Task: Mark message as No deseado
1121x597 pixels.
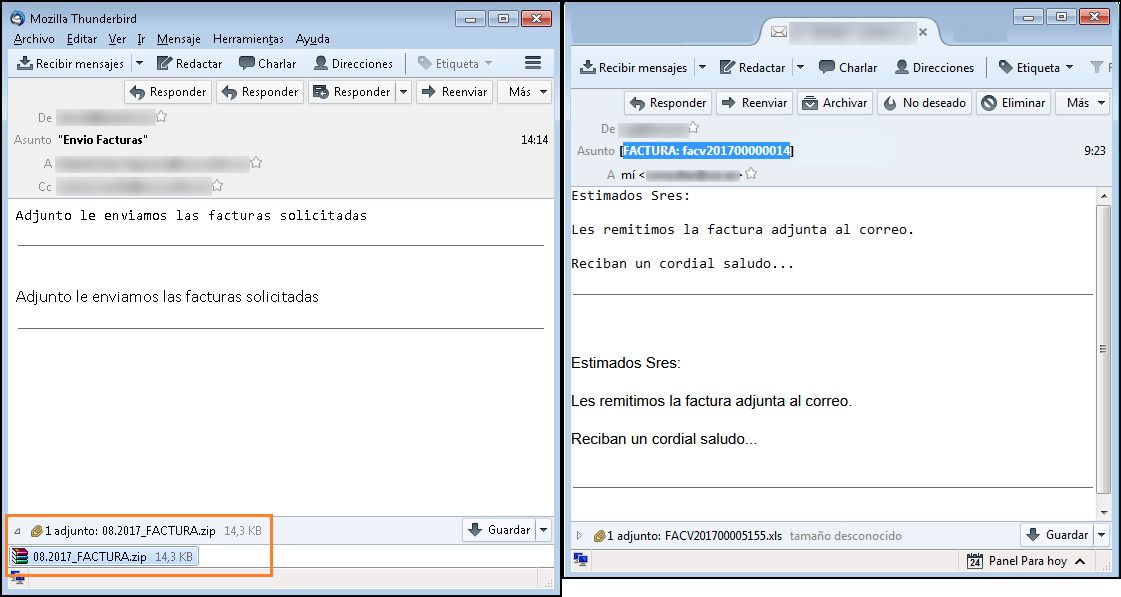Action: tap(924, 103)
